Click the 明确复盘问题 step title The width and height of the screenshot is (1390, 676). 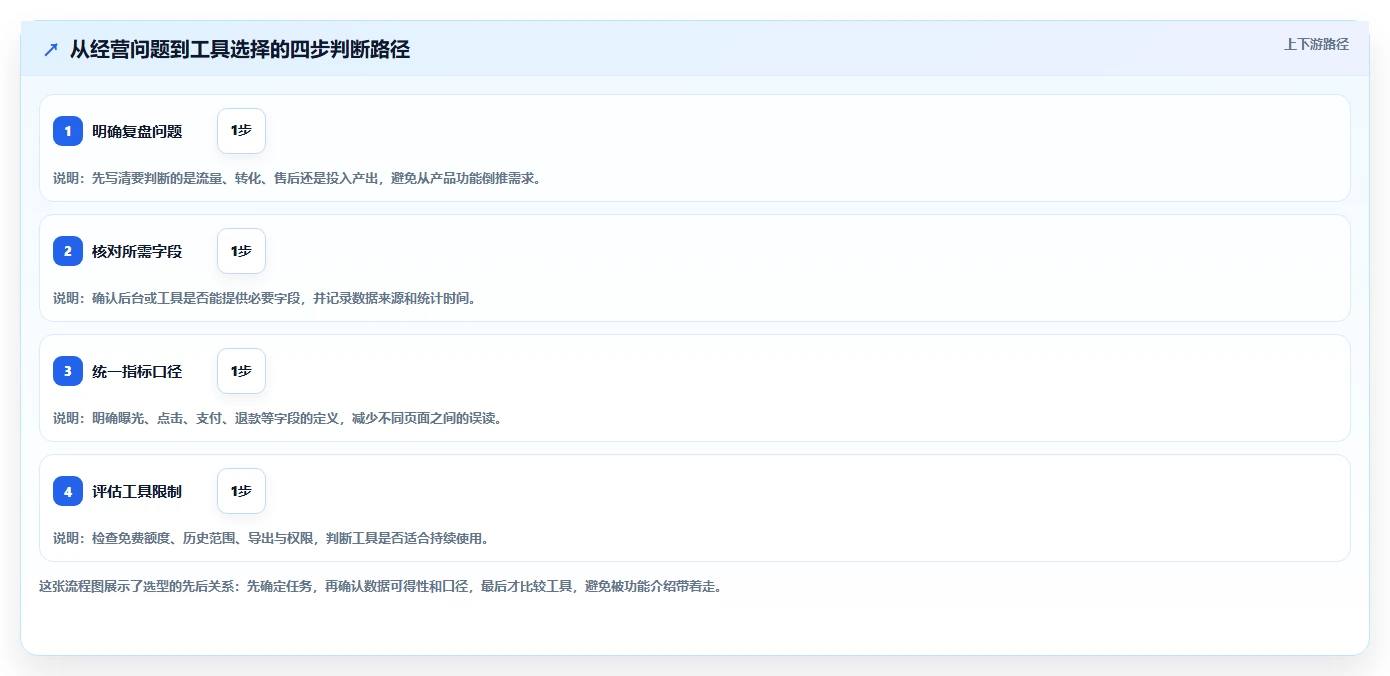(137, 131)
